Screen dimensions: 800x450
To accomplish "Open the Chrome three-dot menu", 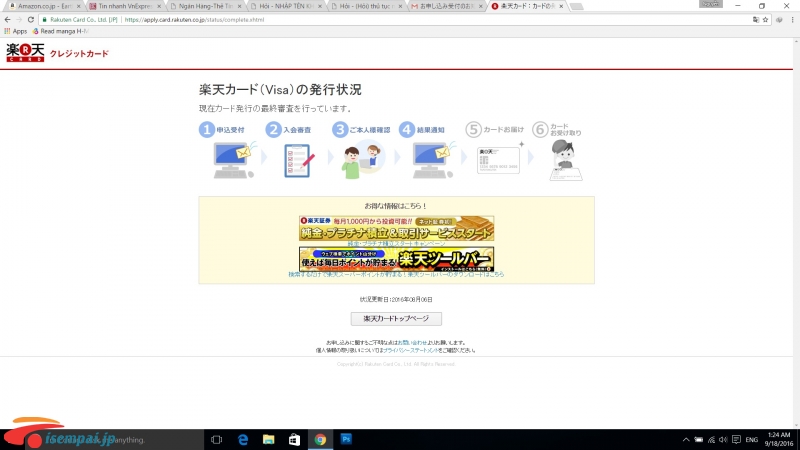I will (x=792, y=19).
